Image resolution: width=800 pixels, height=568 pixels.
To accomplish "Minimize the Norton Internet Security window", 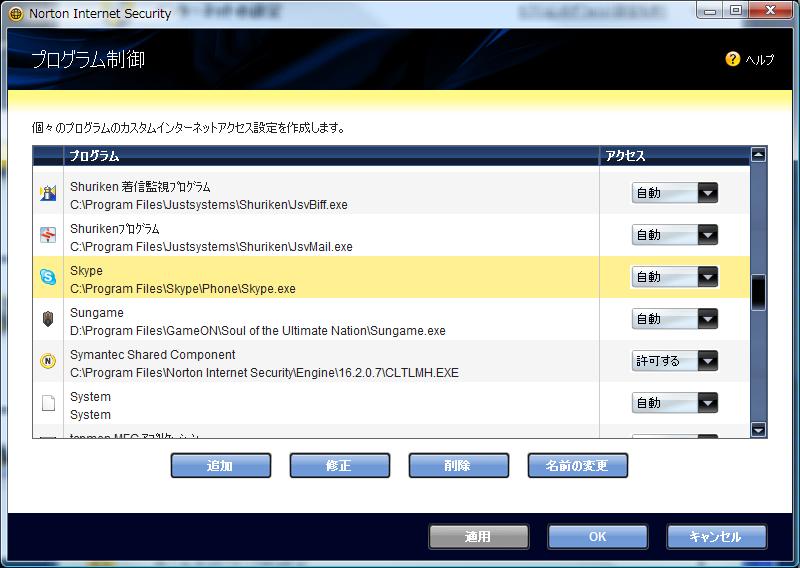I will (710, 11).
